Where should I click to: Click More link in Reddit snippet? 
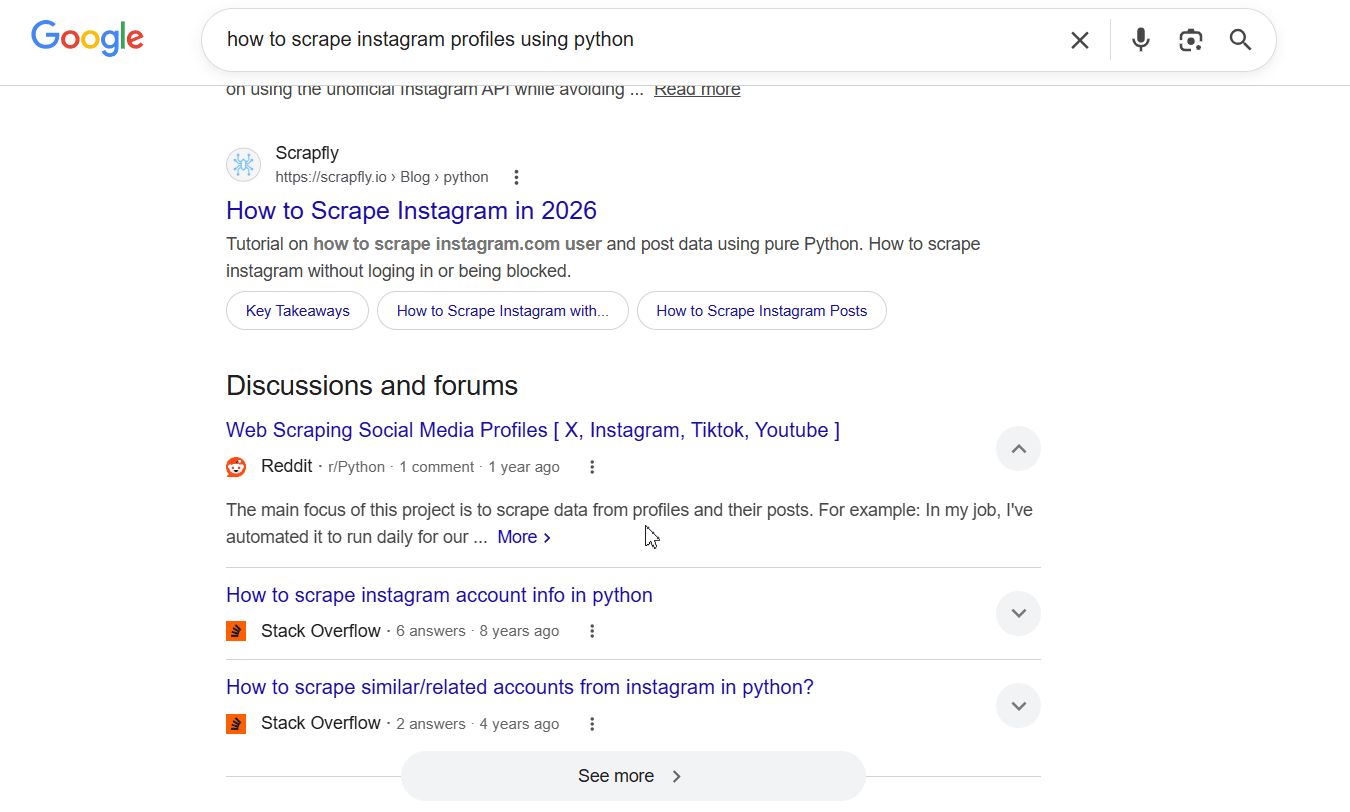tap(524, 537)
